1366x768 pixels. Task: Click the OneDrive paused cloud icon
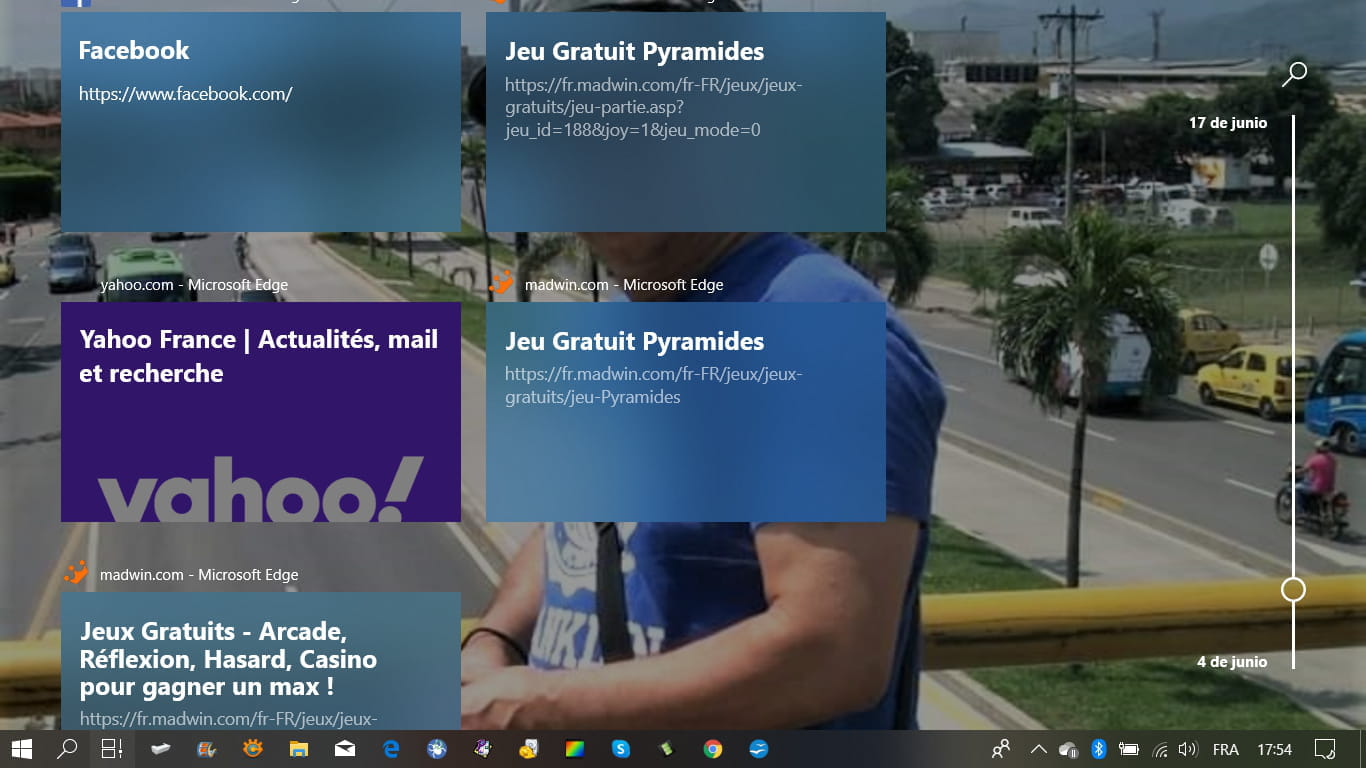(1068, 749)
